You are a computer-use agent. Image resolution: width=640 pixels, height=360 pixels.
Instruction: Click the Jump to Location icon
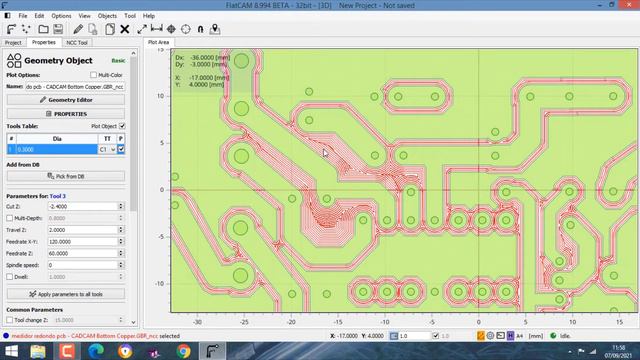tap(200, 29)
